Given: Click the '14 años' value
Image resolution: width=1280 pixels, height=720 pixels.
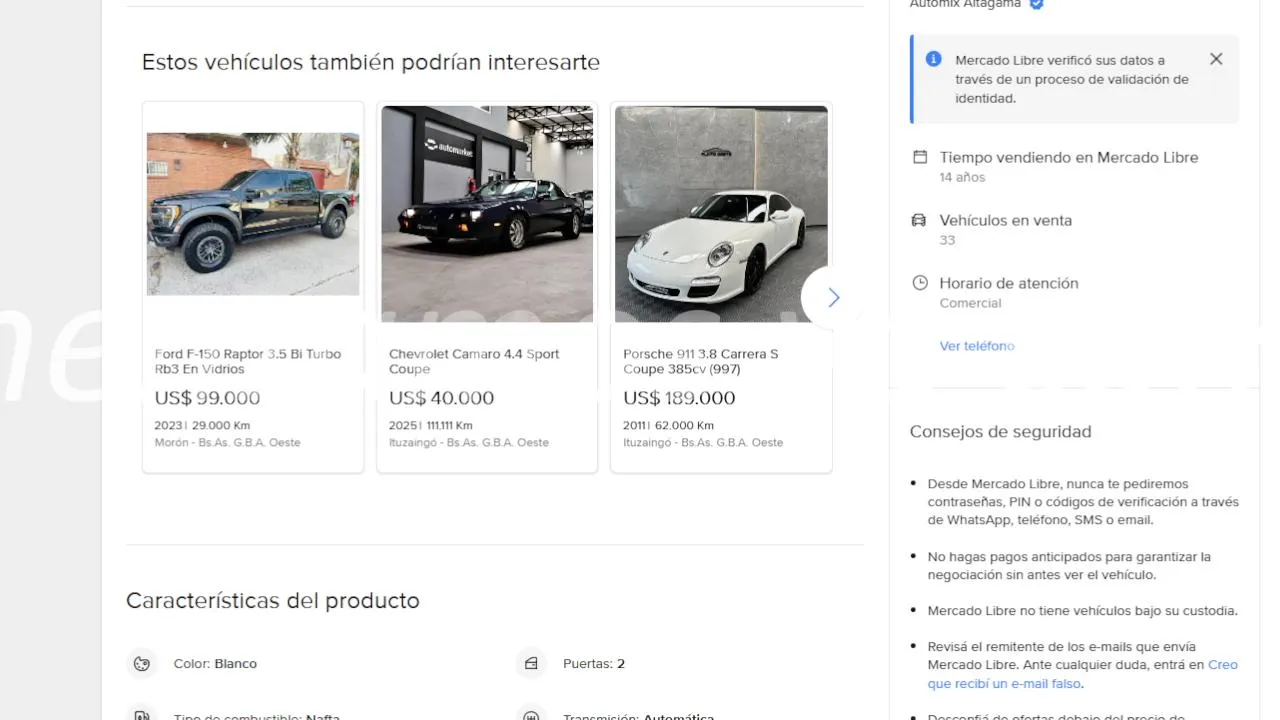Looking at the screenshot, I should point(962,177).
